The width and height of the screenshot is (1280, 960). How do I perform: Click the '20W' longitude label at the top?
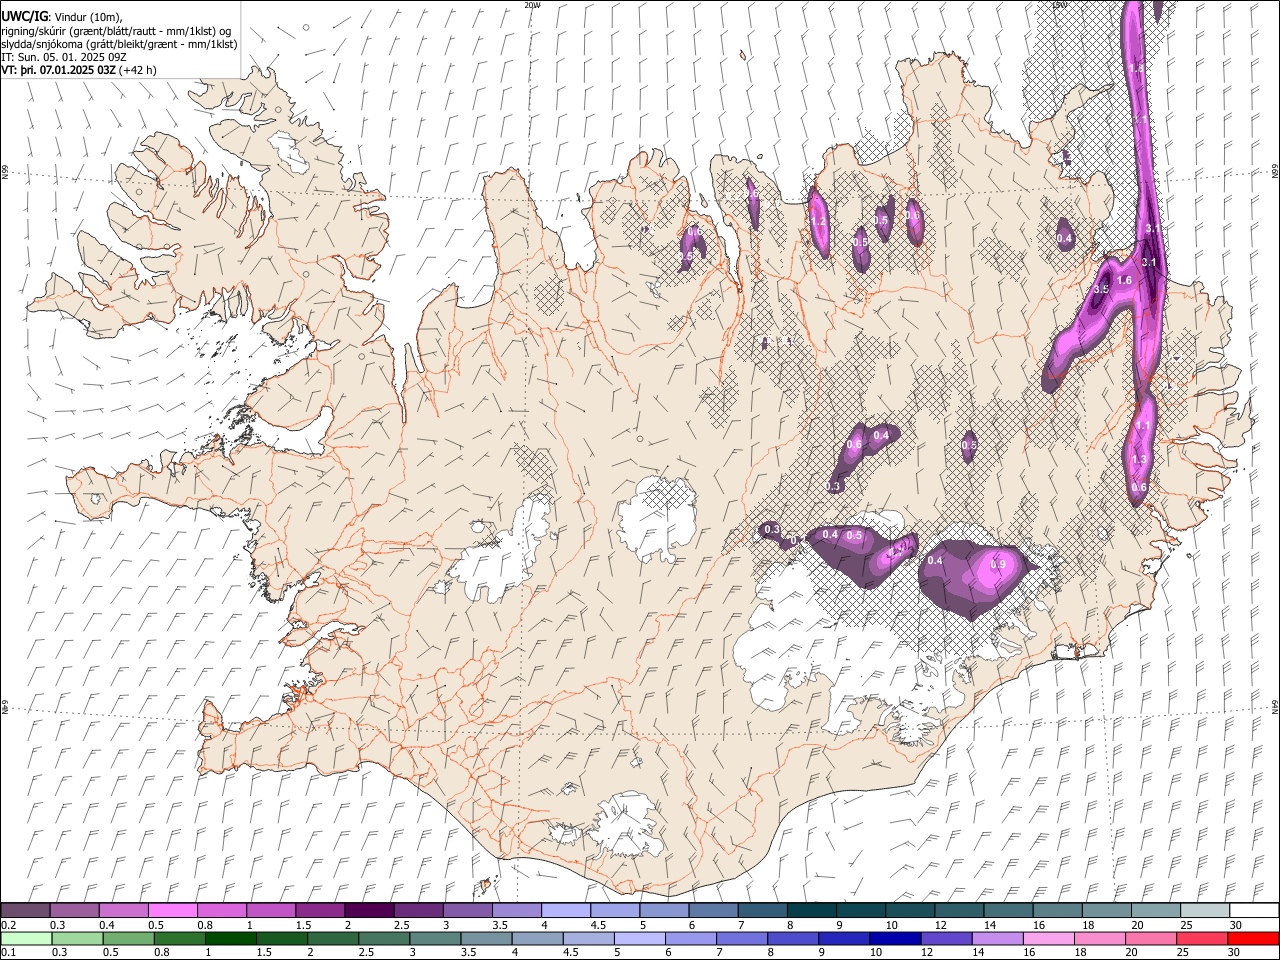532,5
